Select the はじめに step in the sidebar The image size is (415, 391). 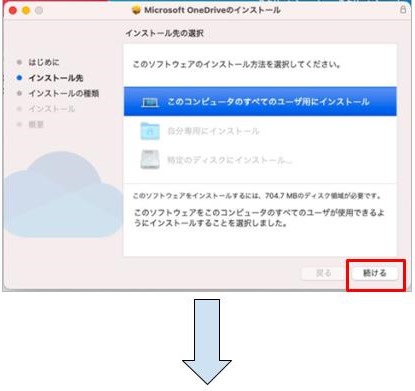[44, 62]
